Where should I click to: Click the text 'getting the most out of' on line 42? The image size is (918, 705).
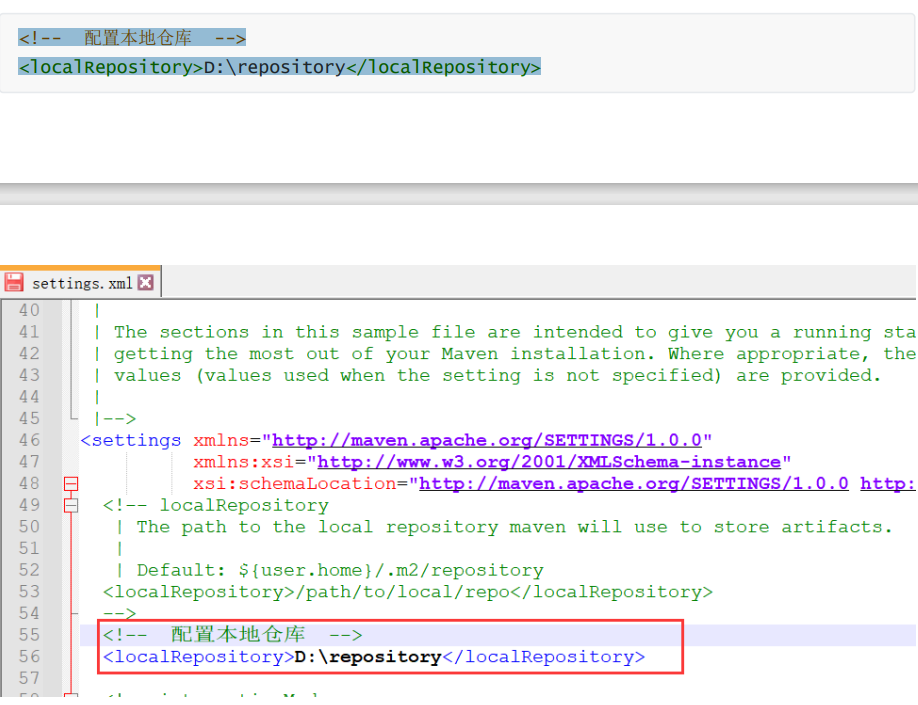coord(244,354)
